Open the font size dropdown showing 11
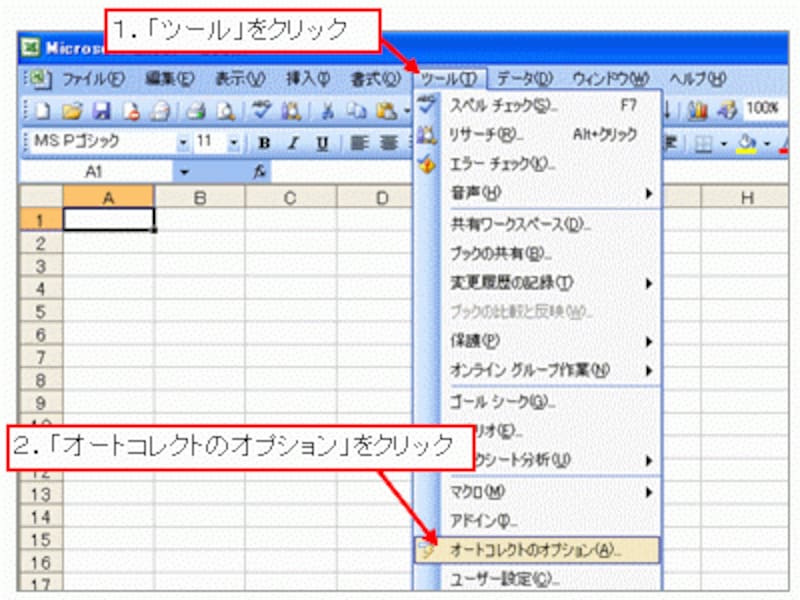Screen dimensions: 800x600 [233, 143]
